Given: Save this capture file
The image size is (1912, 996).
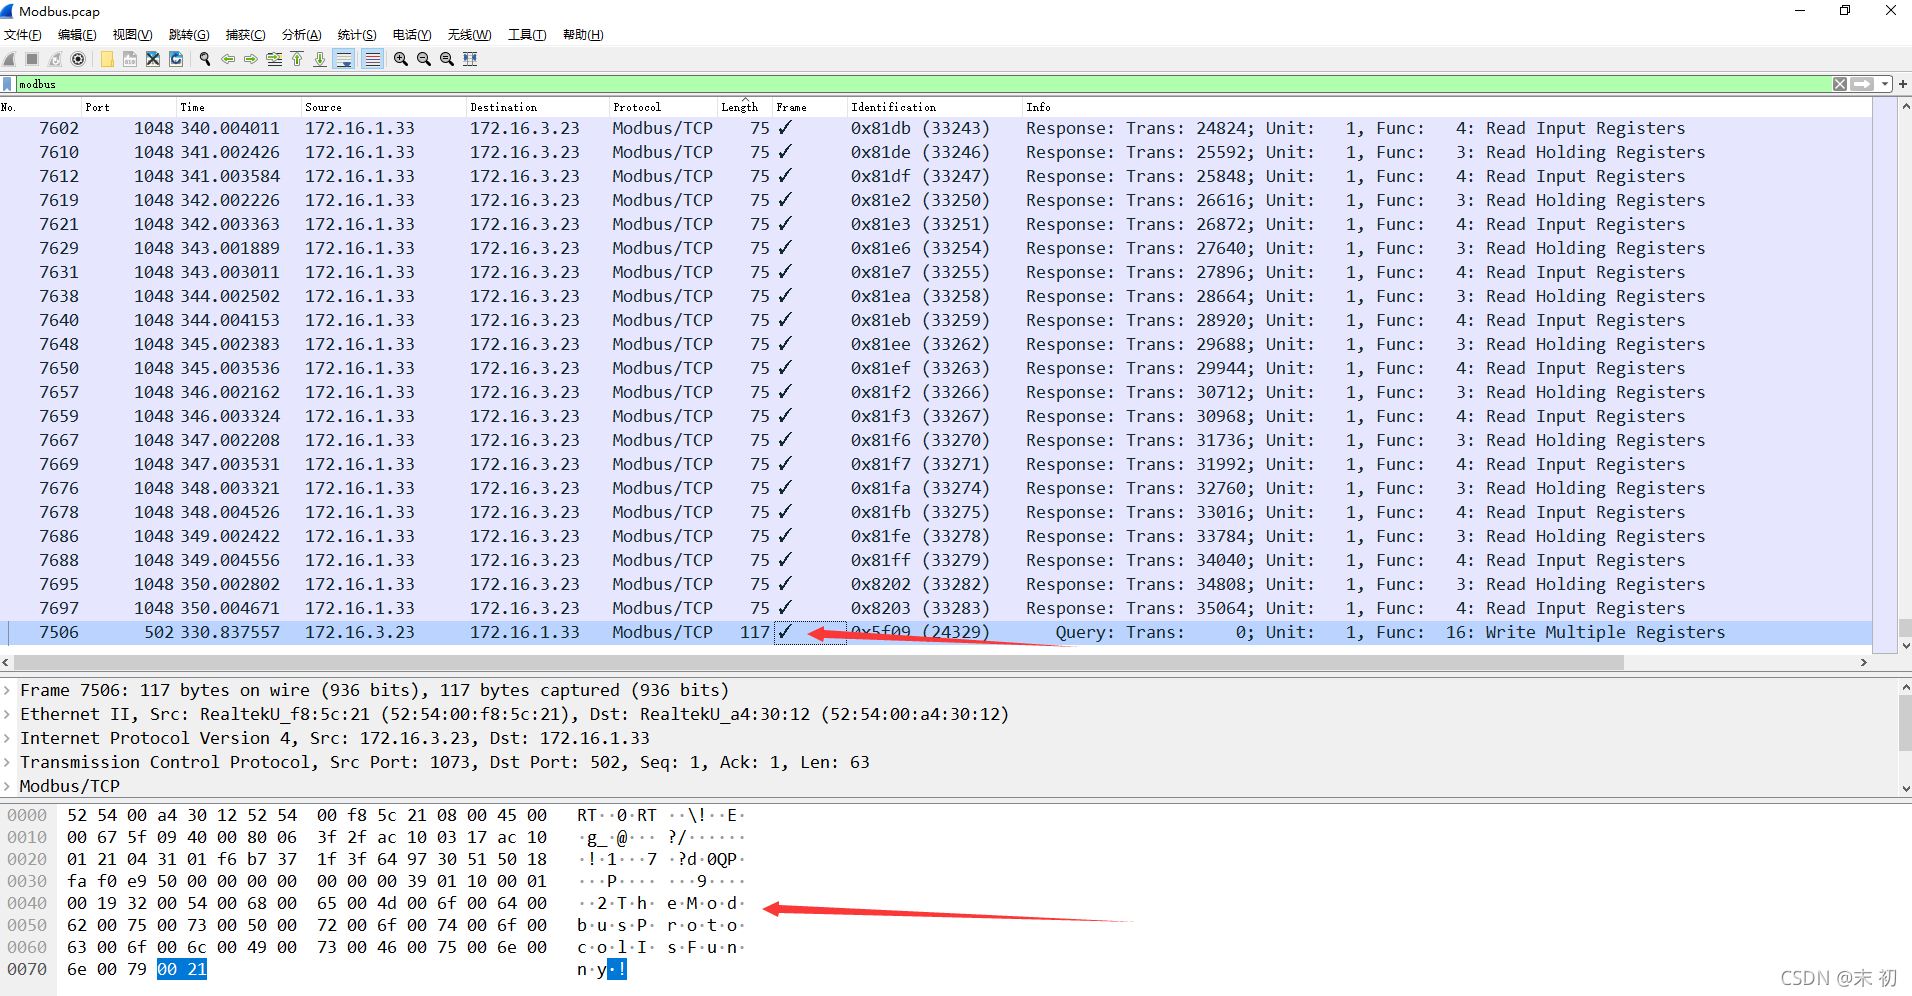Looking at the screenshot, I should pos(130,59).
